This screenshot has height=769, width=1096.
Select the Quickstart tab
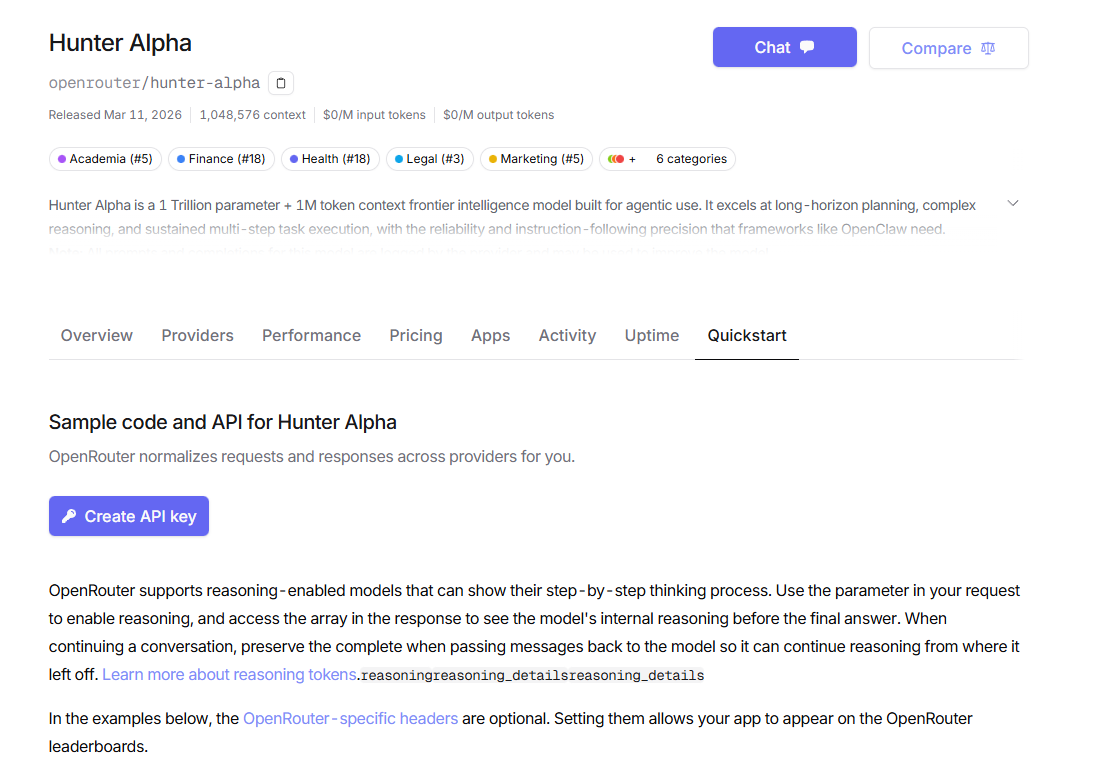(x=747, y=336)
